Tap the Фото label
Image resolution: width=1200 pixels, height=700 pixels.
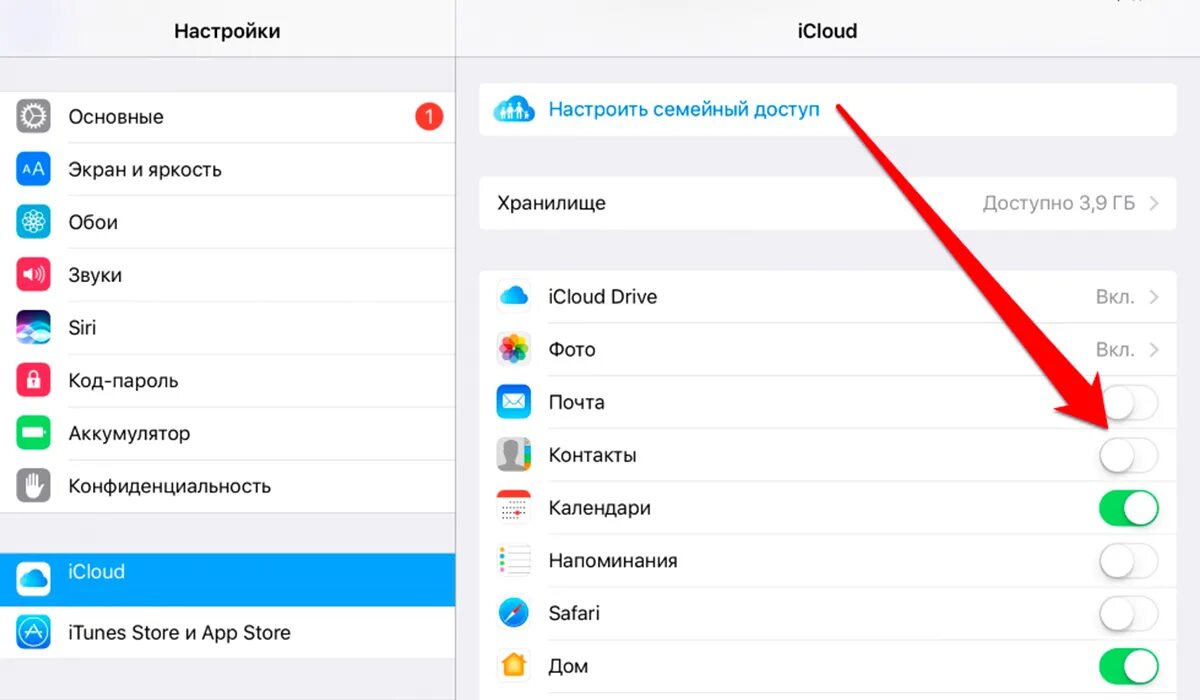point(572,350)
